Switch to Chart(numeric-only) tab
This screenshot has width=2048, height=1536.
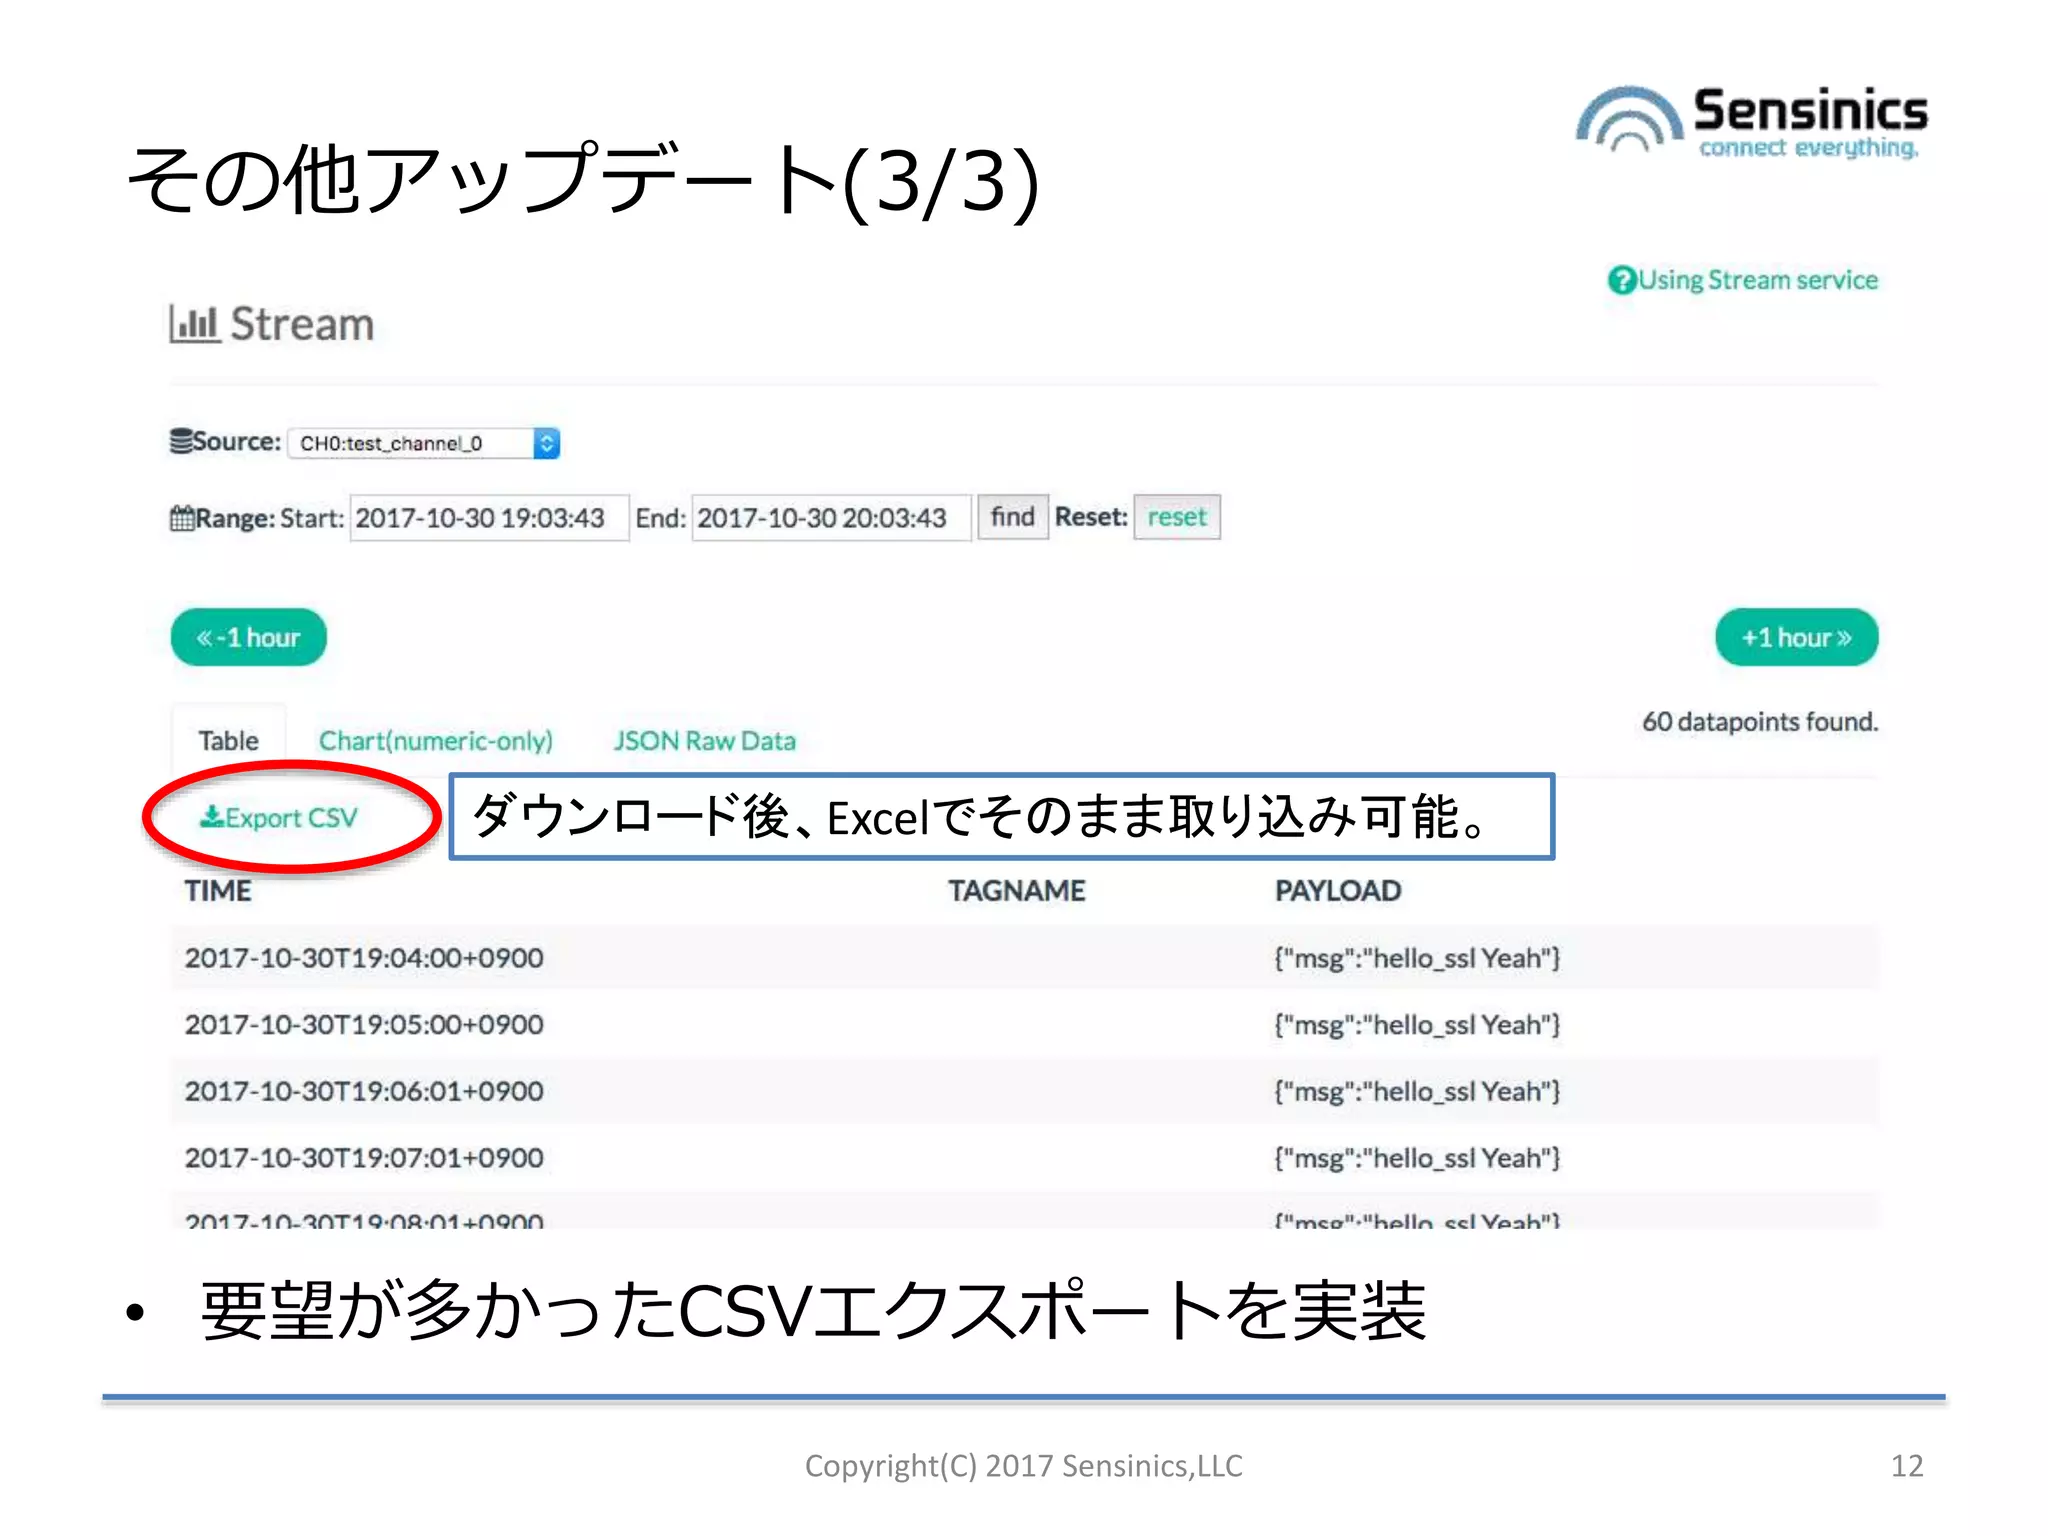click(x=435, y=741)
